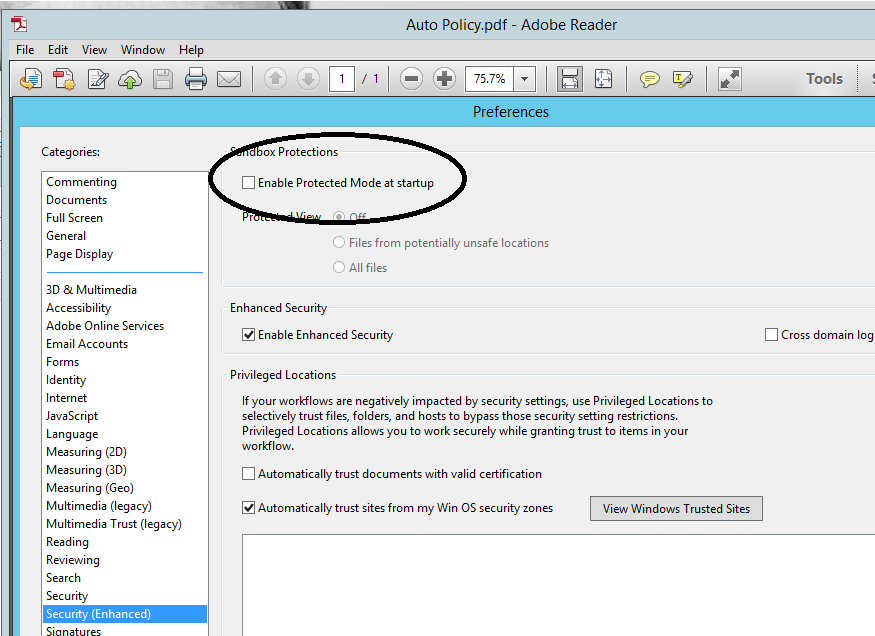Enable Protected Mode at startup
Viewport: 875px width, 636px height.
pos(249,183)
